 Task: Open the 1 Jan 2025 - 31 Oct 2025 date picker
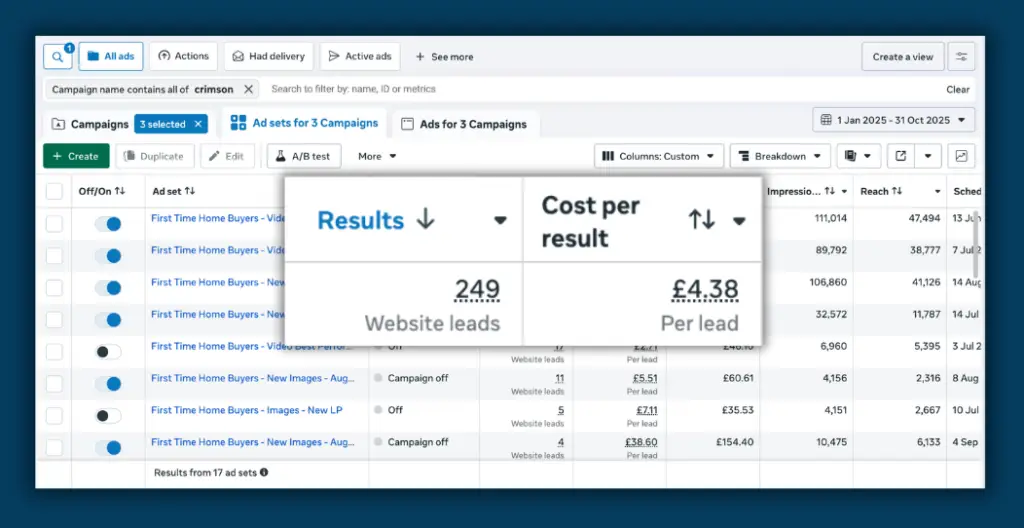point(893,120)
